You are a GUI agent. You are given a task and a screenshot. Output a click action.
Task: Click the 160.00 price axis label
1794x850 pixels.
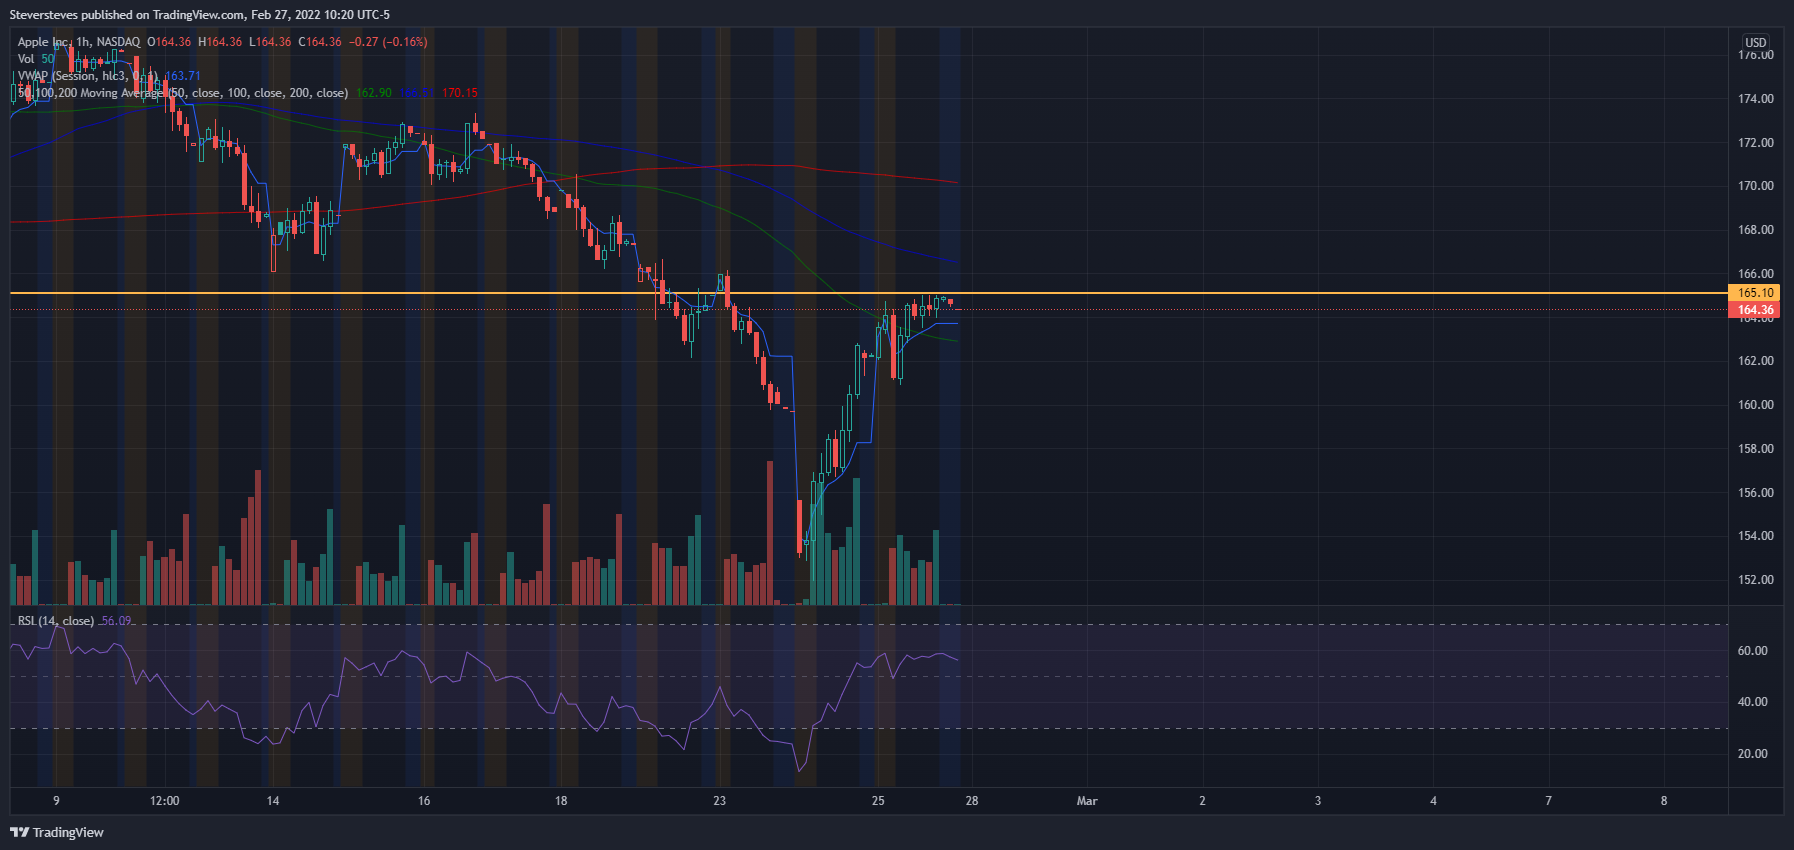tap(1755, 405)
